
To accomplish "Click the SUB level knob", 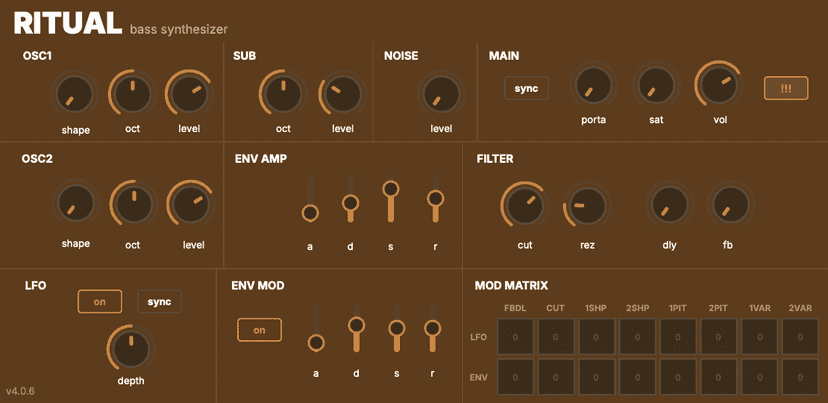I will 343,95.
